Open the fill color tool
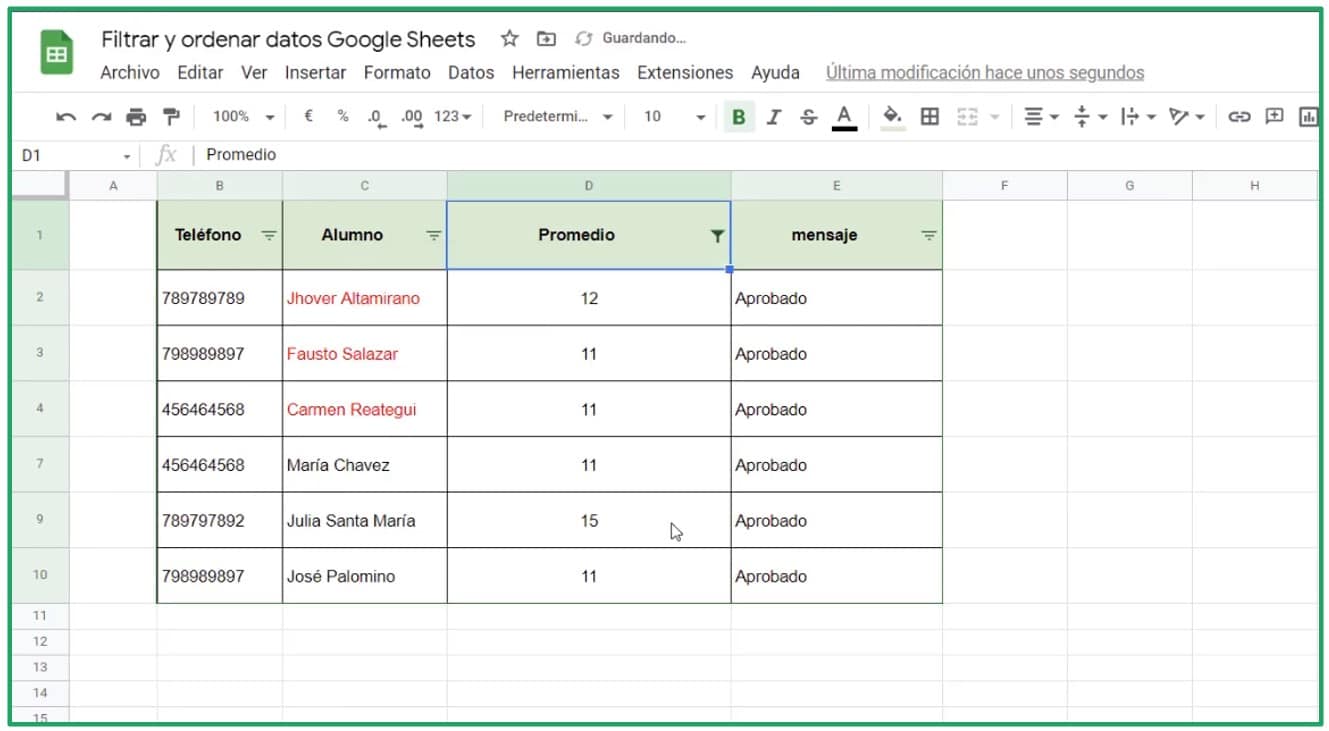 893,116
